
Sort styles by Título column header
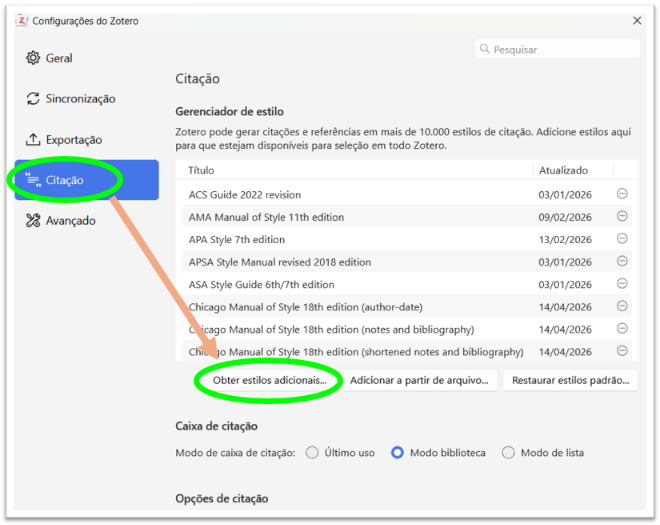(354, 171)
